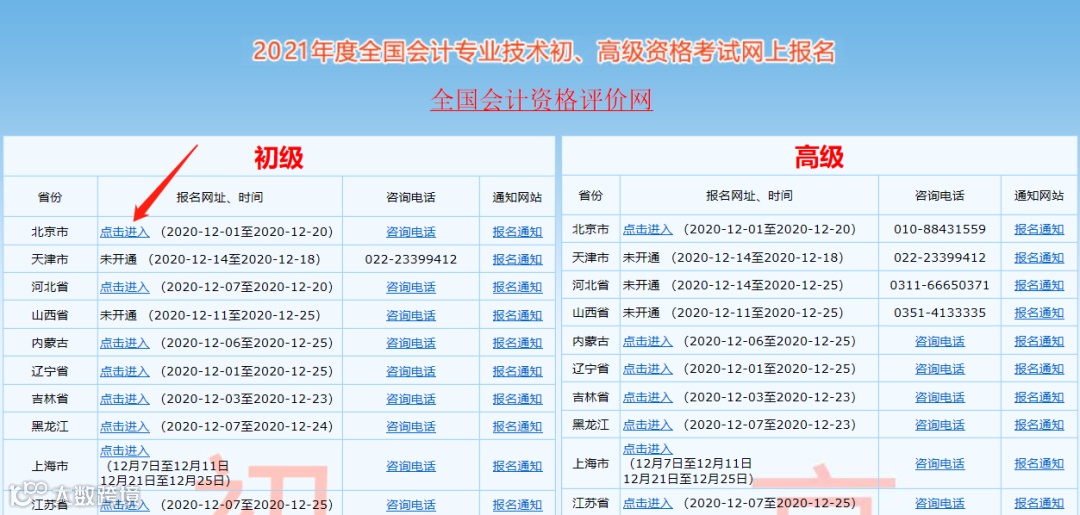Open 咨询电话 link for 黑龙江 in 高级

(939, 425)
